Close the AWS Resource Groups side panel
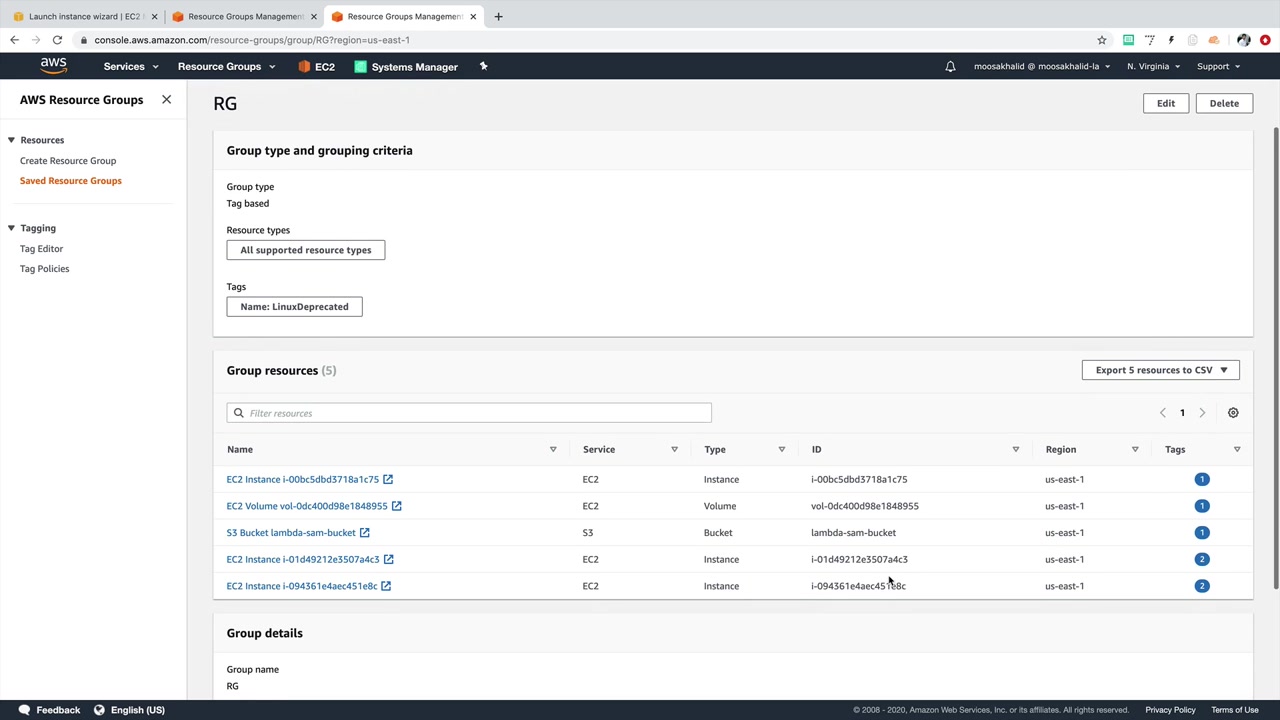This screenshot has width=1280, height=720. coord(166,100)
